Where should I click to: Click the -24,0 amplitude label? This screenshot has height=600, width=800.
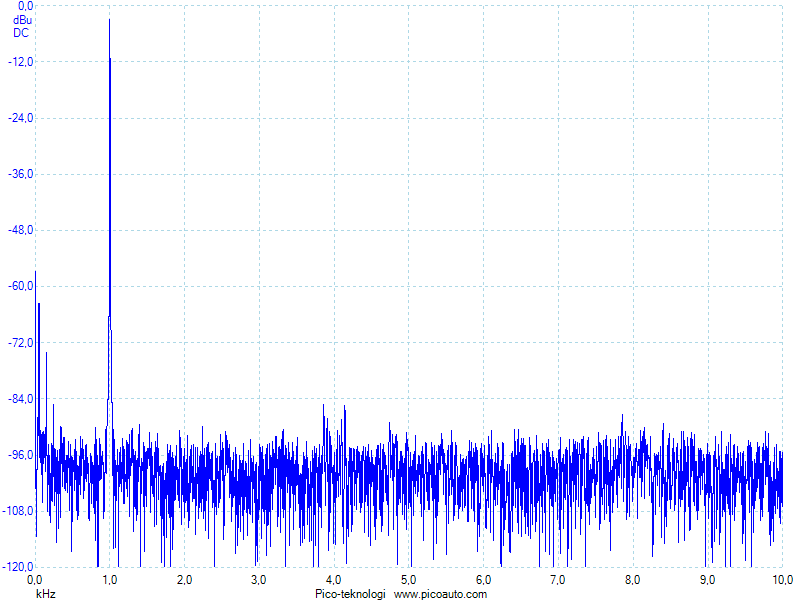21,118
